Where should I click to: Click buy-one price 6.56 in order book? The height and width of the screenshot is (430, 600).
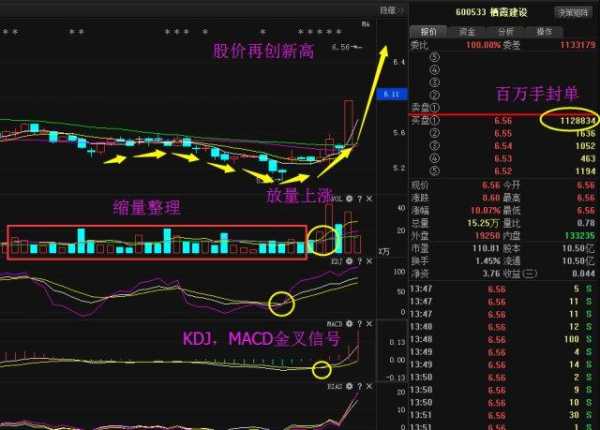click(503, 121)
